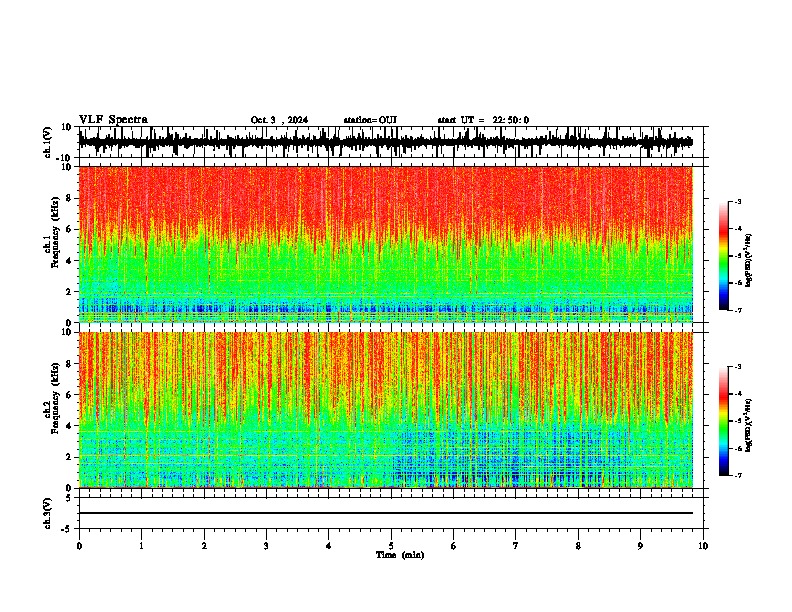Click the "VLF Spectra" title text
792x612 pixels.
click(113, 120)
